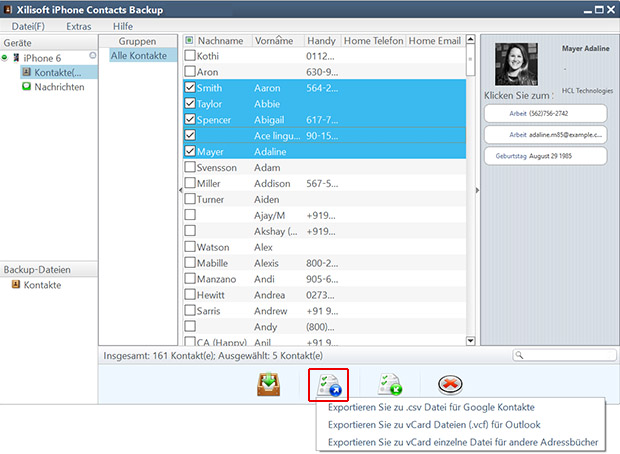Click the Gruppen panel header
620x454 pixels.
point(138,41)
